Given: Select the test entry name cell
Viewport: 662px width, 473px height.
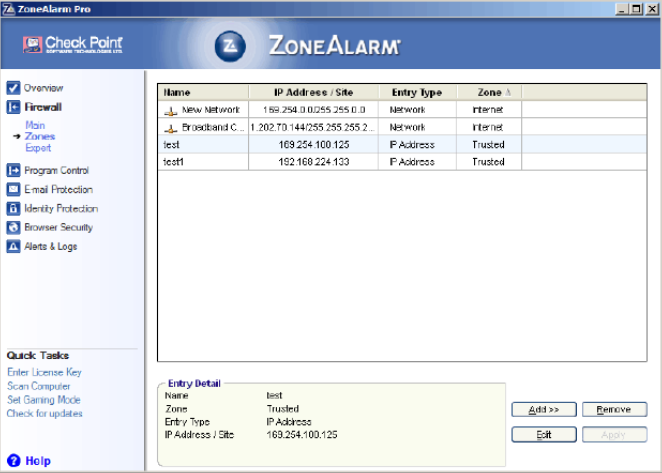Looking at the screenshot, I should (203, 145).
